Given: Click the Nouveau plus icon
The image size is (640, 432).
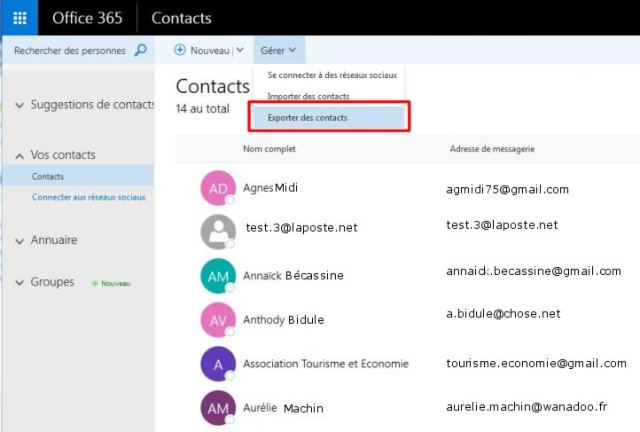Looking at the screenshot, I should click(x=180, y=50).
